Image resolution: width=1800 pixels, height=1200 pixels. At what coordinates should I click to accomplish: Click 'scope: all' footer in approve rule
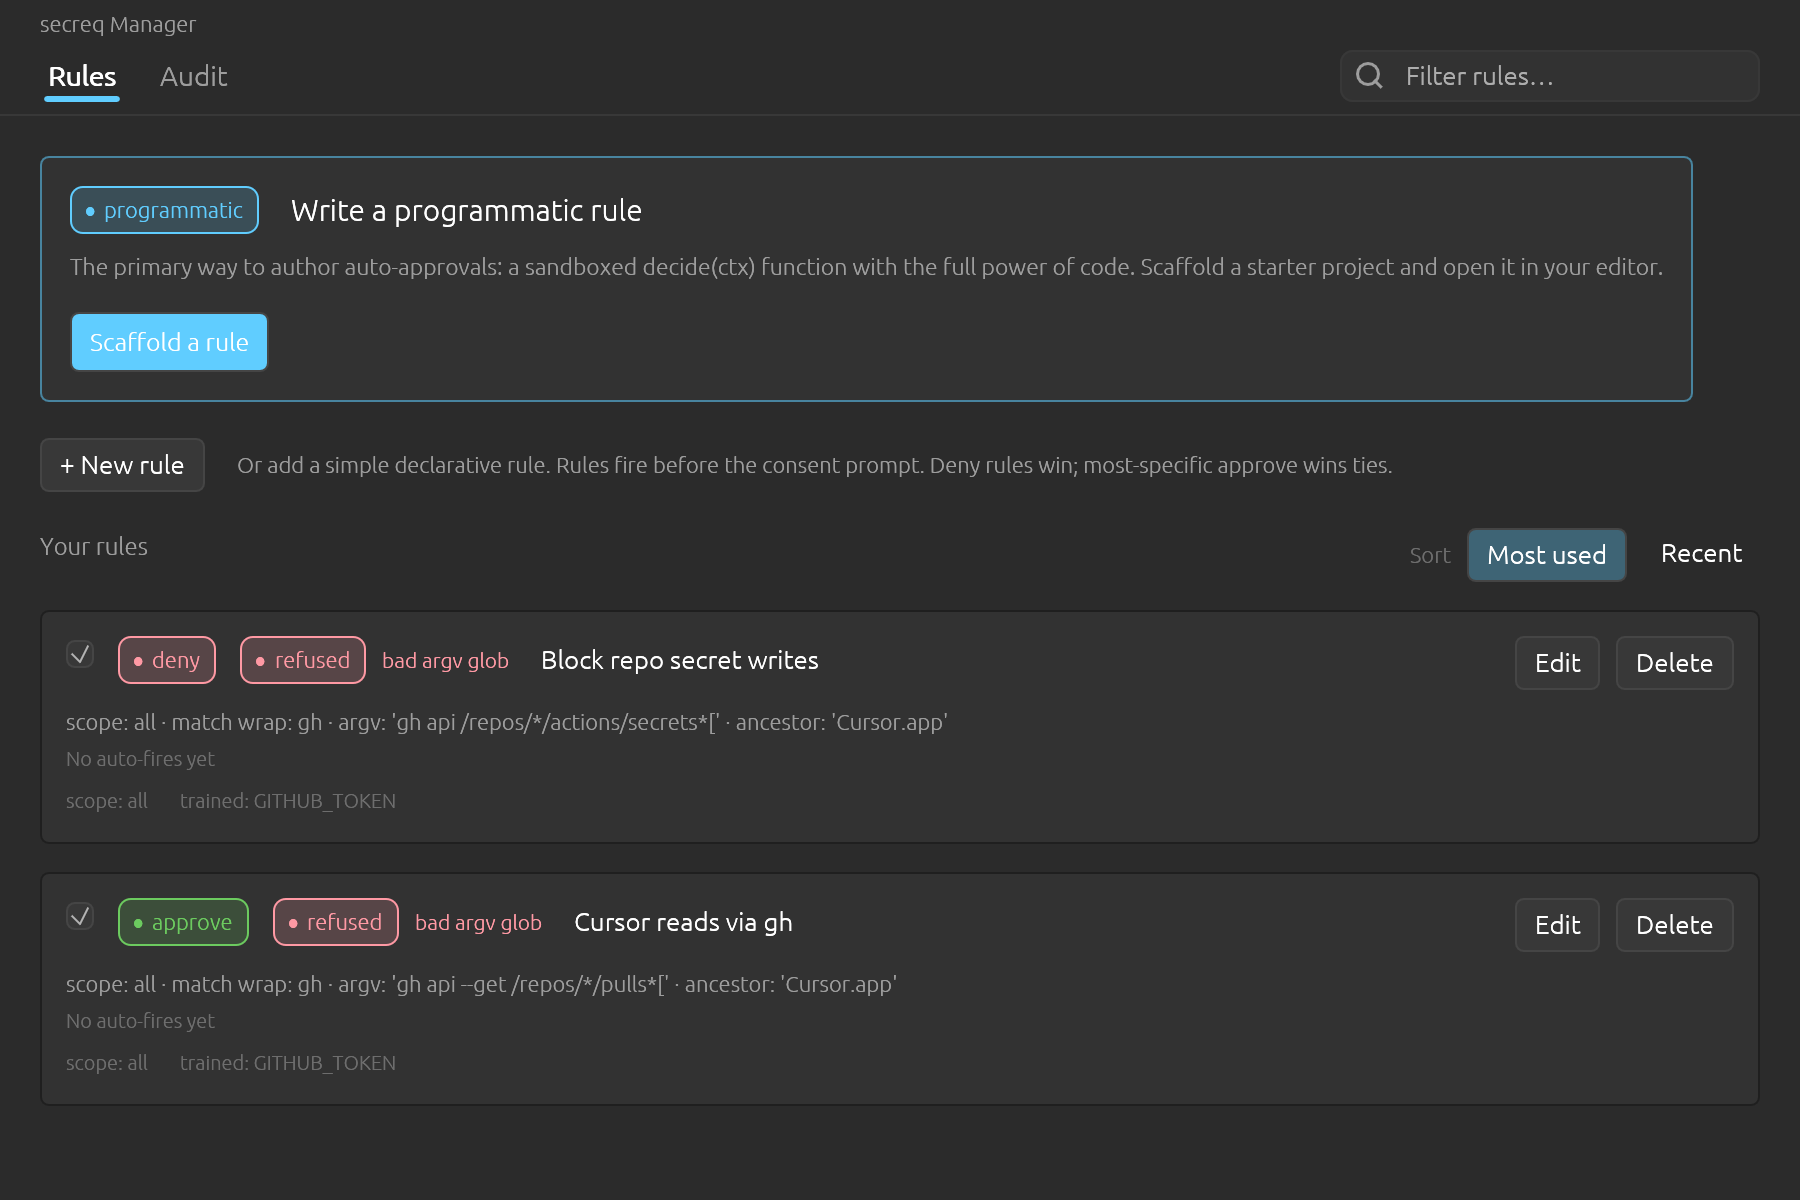107,1063
